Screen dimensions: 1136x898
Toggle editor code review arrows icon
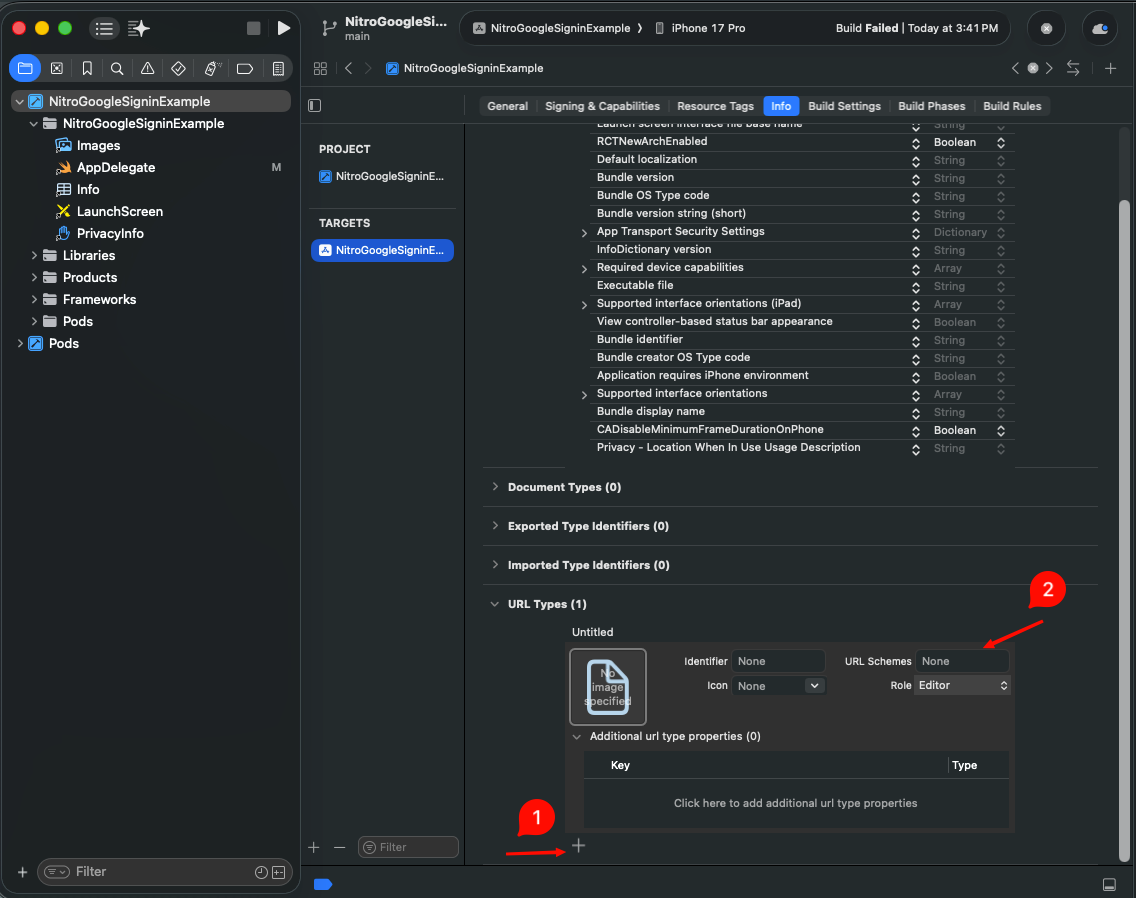point(1073,68)
